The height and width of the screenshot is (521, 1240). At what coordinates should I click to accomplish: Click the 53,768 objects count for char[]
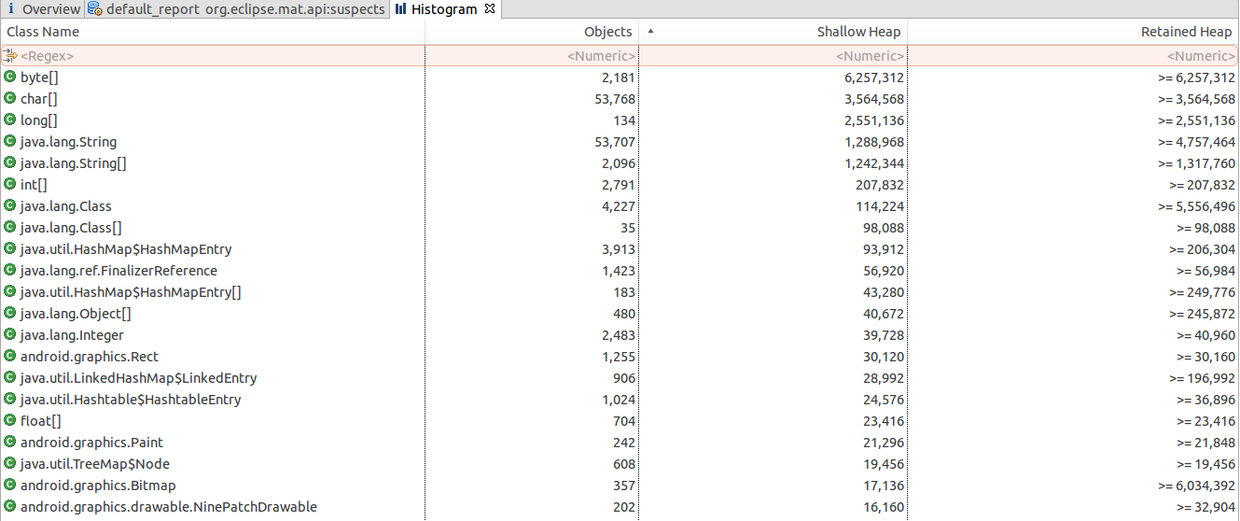tap(613, 99)
